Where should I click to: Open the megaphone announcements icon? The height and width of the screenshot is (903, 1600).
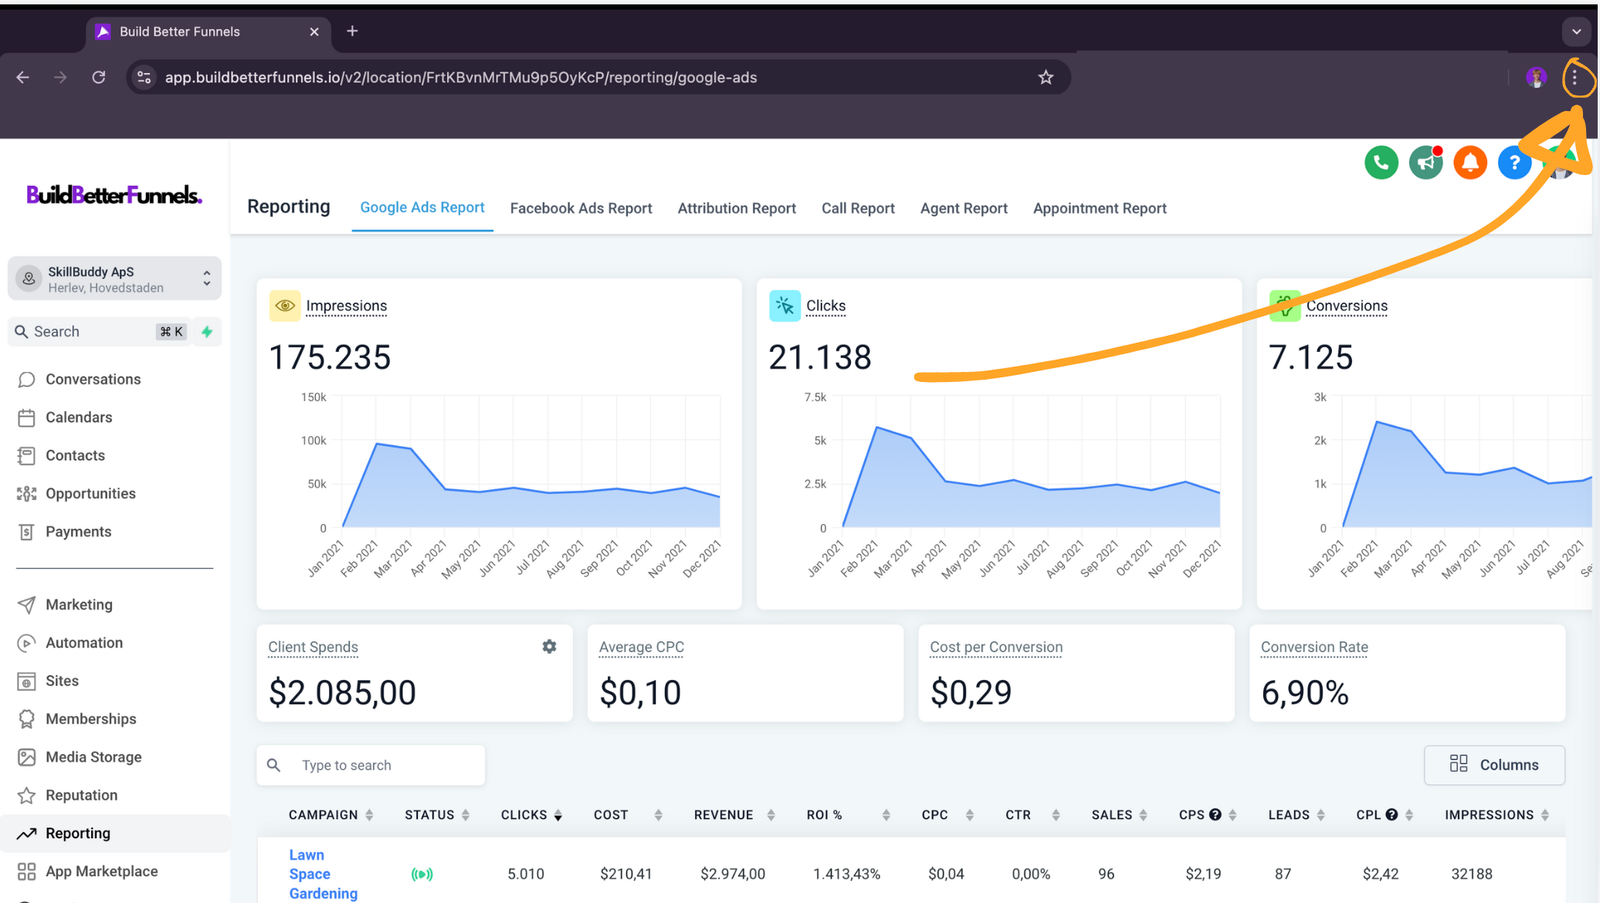coord(1425,162)
